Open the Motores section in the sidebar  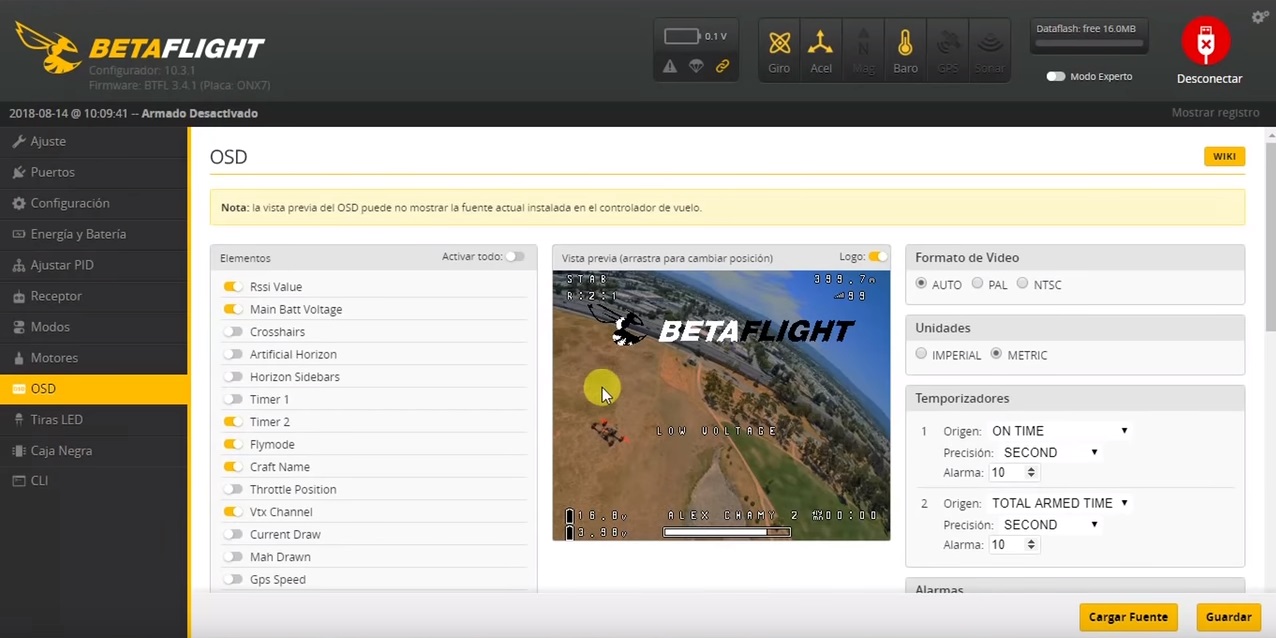tap(54, 357)
